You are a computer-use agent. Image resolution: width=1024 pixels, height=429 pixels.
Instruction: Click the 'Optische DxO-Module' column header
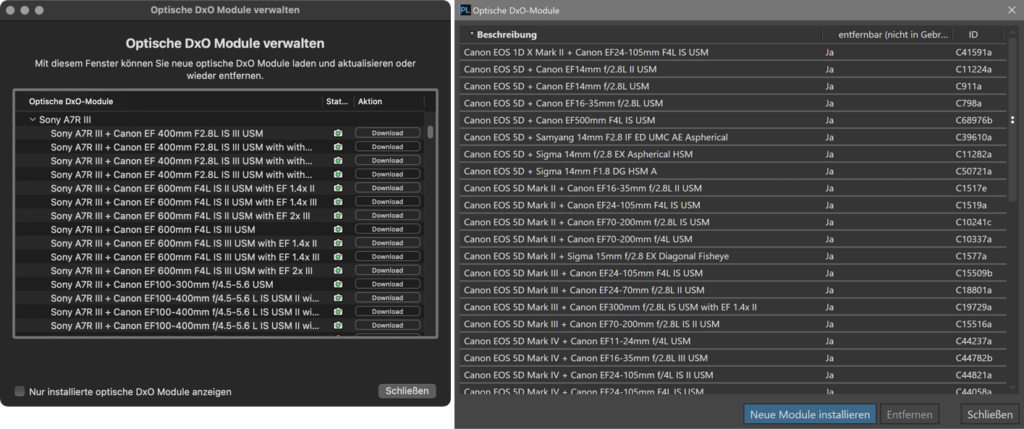71,101
